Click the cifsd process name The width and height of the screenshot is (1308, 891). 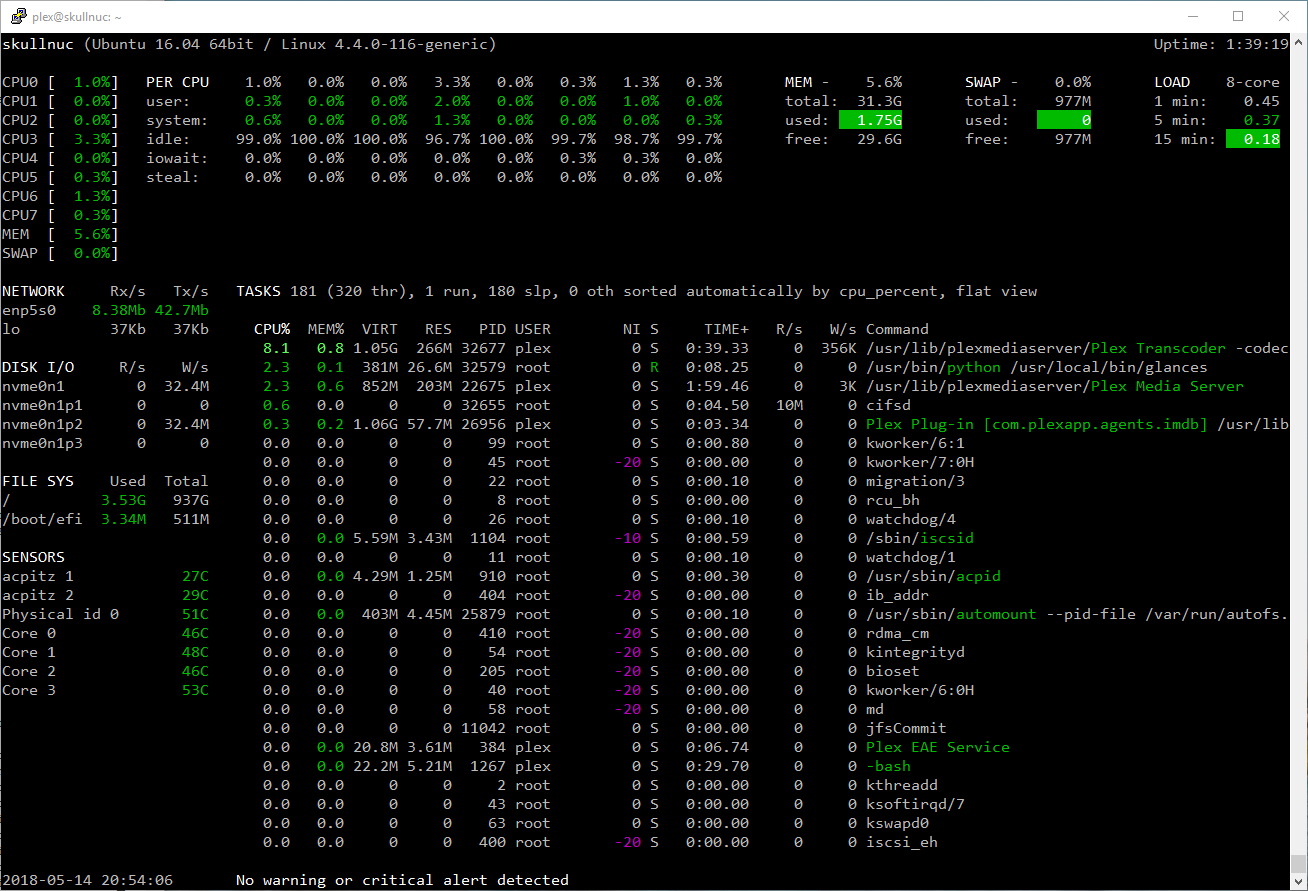[889, 405]
